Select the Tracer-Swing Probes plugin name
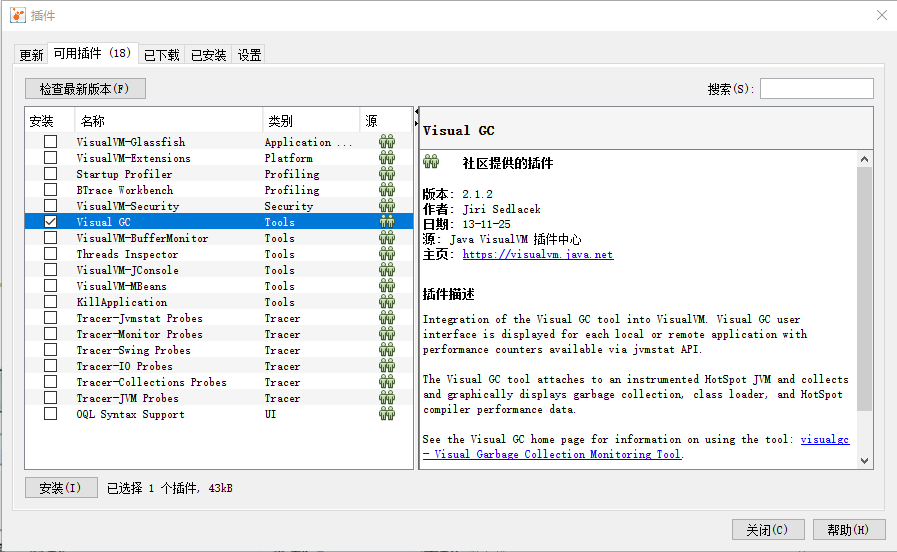Screen dimensions: 897x552 (133, 350)
